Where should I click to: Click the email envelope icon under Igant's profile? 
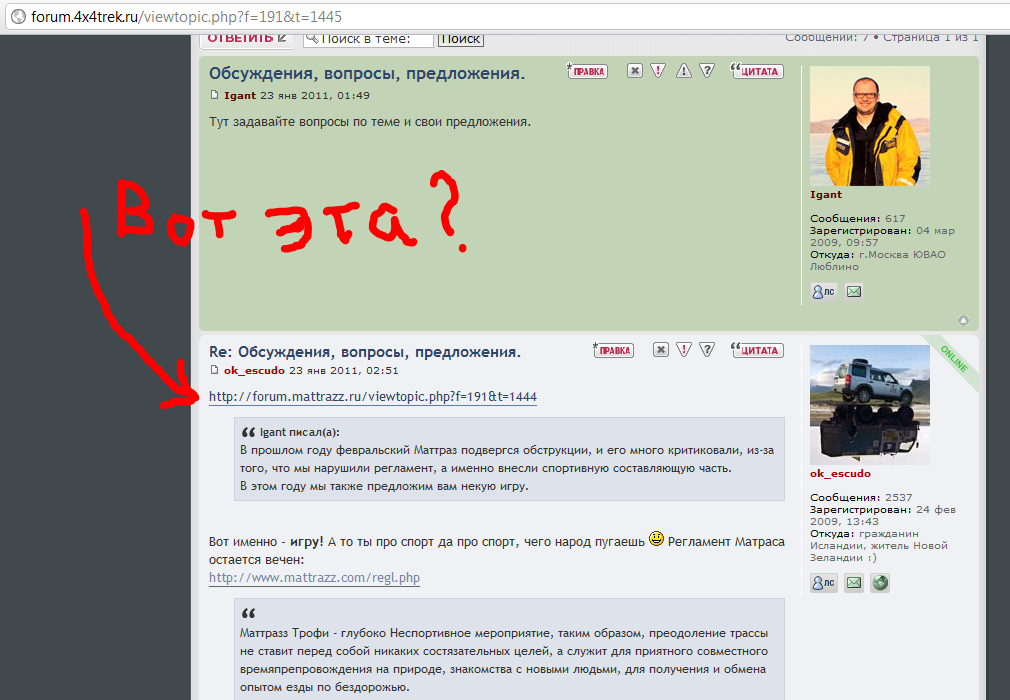(x=854, y=292)
